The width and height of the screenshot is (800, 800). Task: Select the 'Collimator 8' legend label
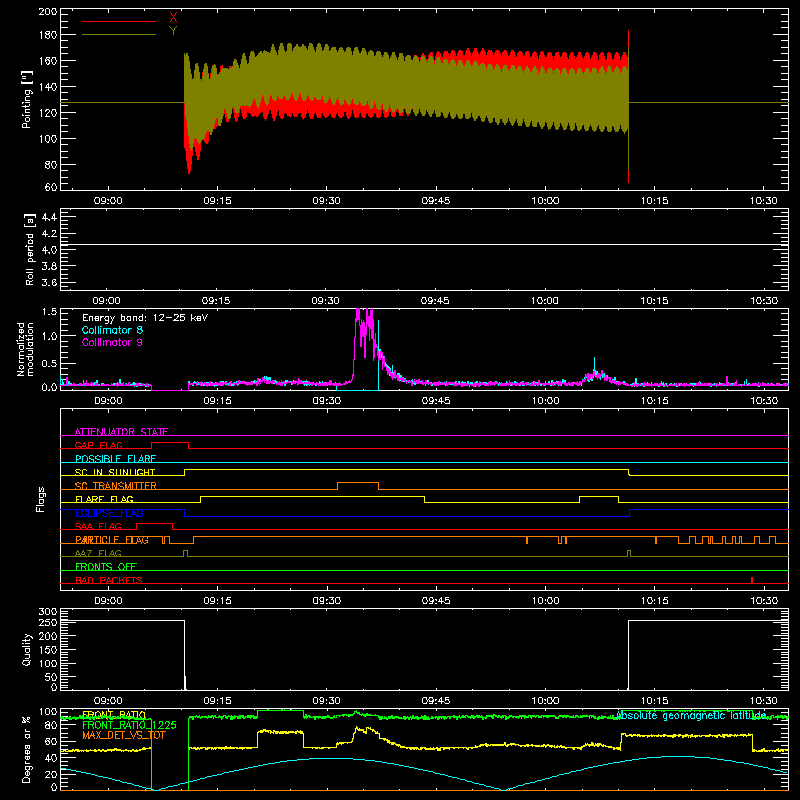(112, 330)
